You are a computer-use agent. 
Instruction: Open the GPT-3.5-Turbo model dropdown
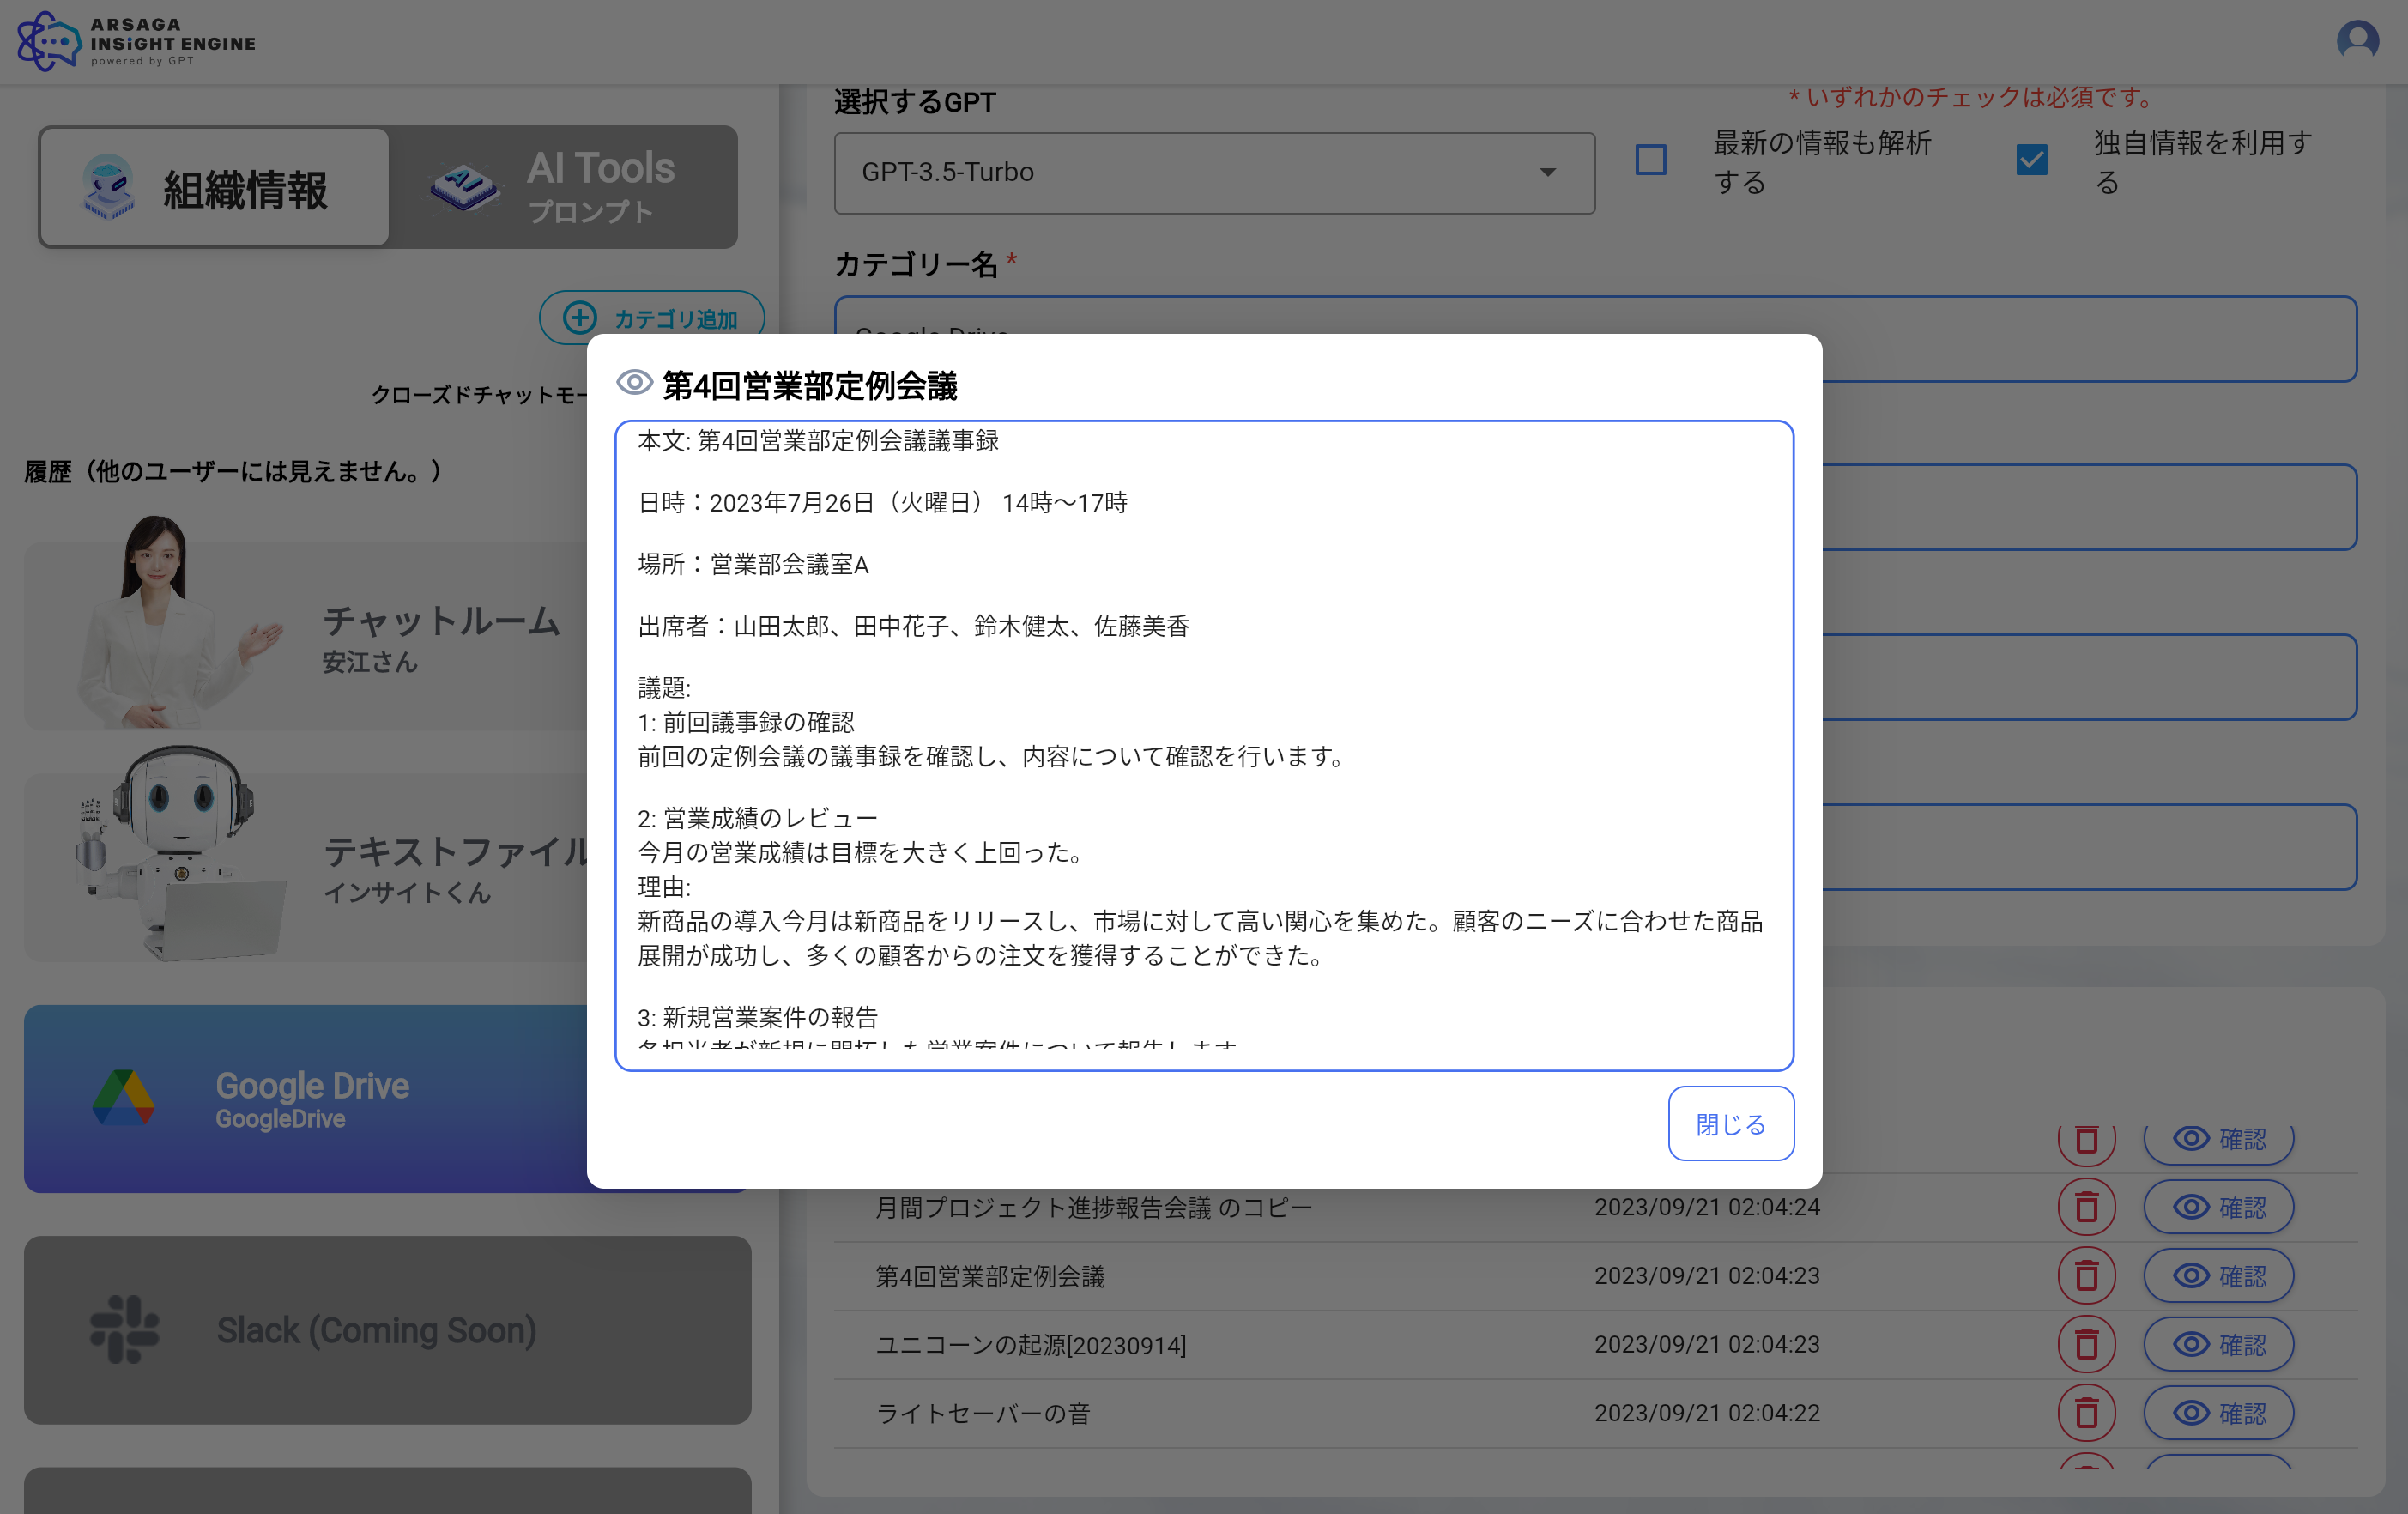1213,173
